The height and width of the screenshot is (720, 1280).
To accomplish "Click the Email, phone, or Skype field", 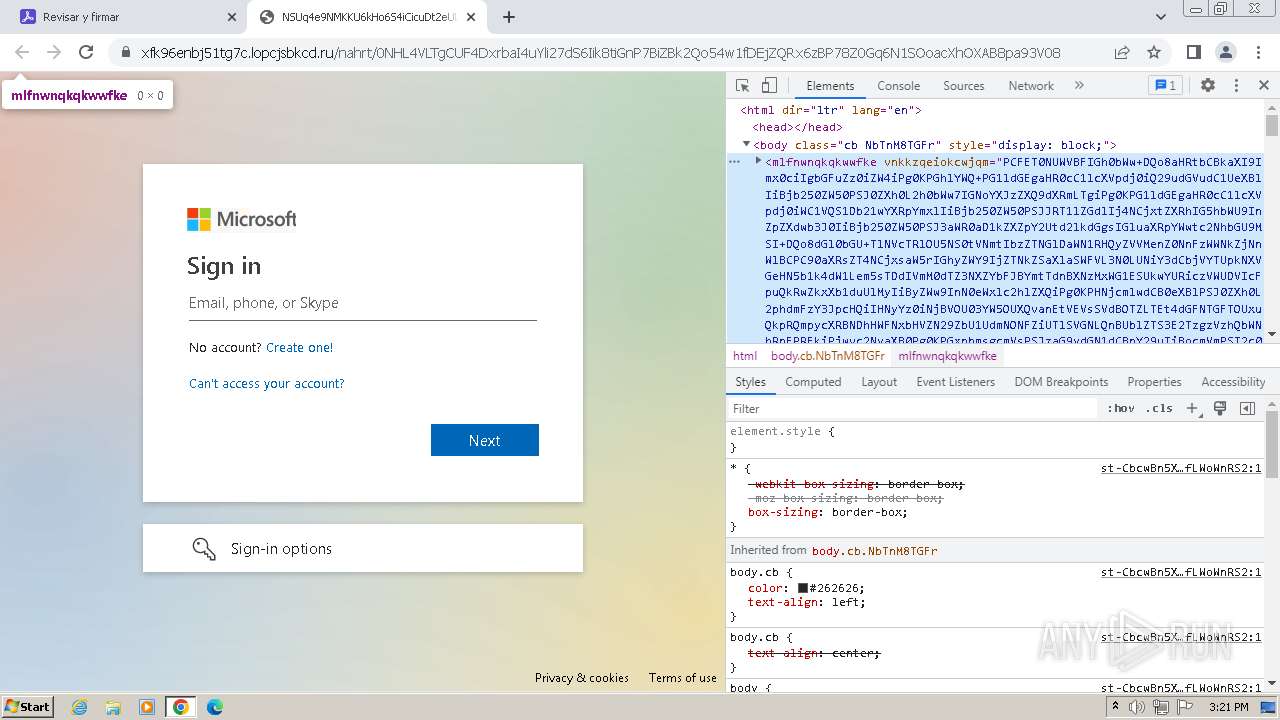I will pos(363,303).
